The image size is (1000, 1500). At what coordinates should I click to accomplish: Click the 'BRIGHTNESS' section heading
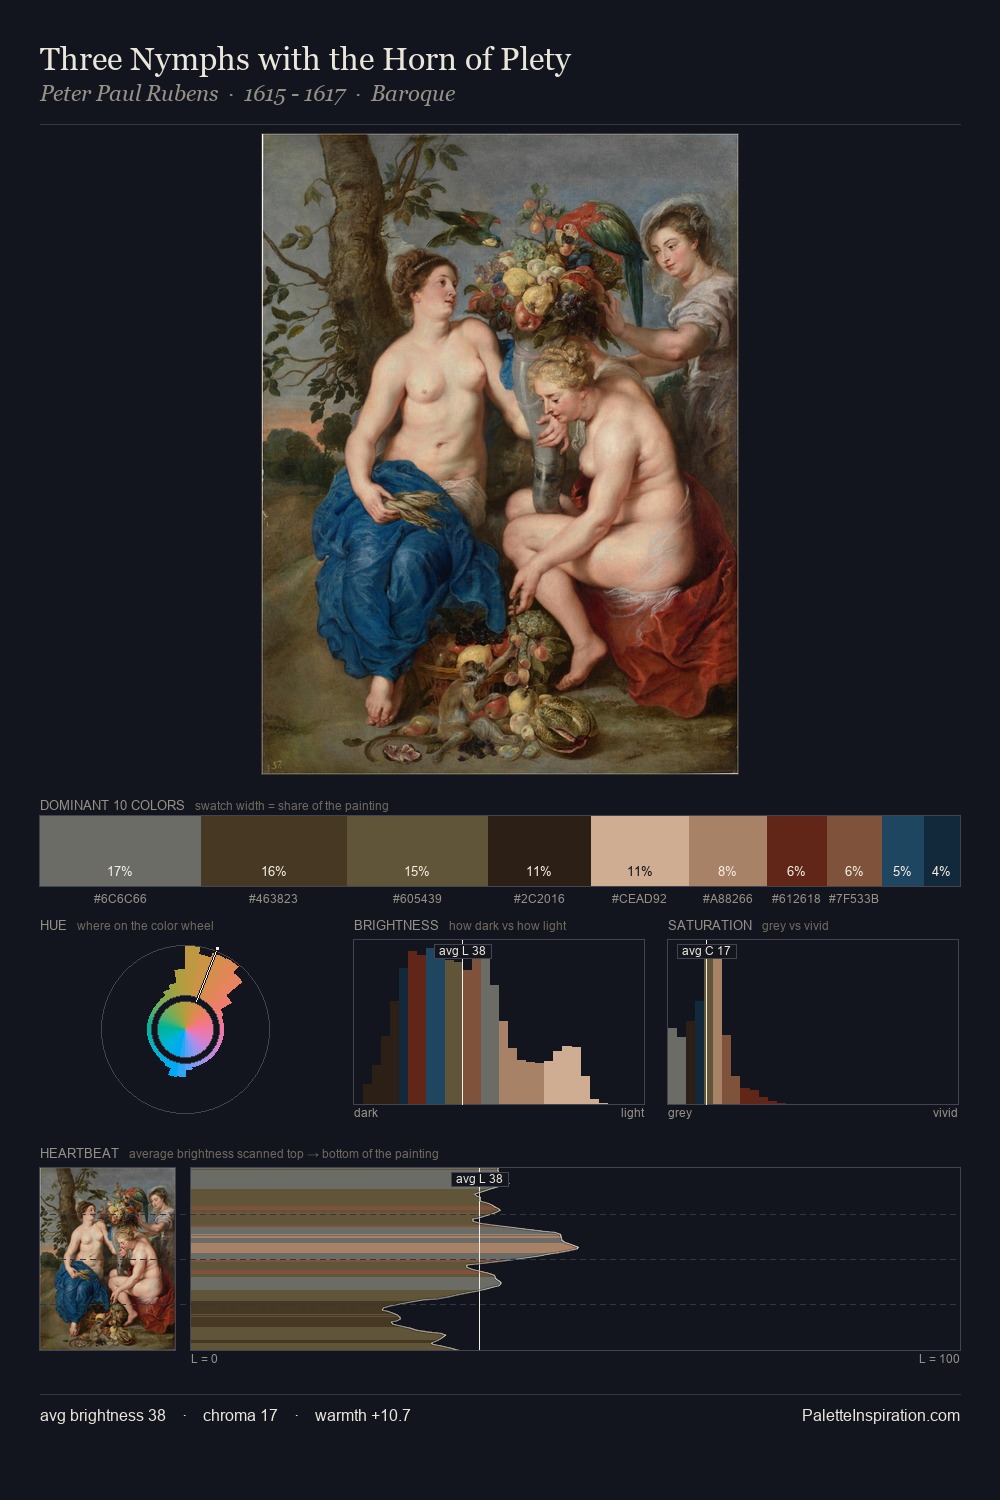pyautogui.click(x=396, y=925)
